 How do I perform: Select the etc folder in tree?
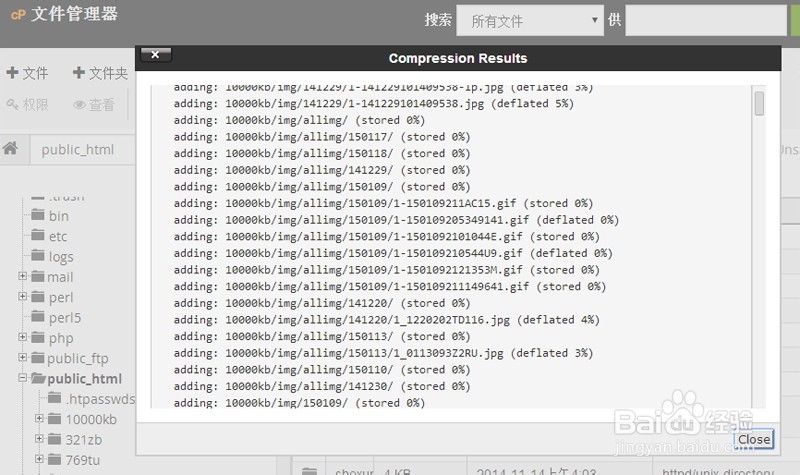(x=58, y=236)
